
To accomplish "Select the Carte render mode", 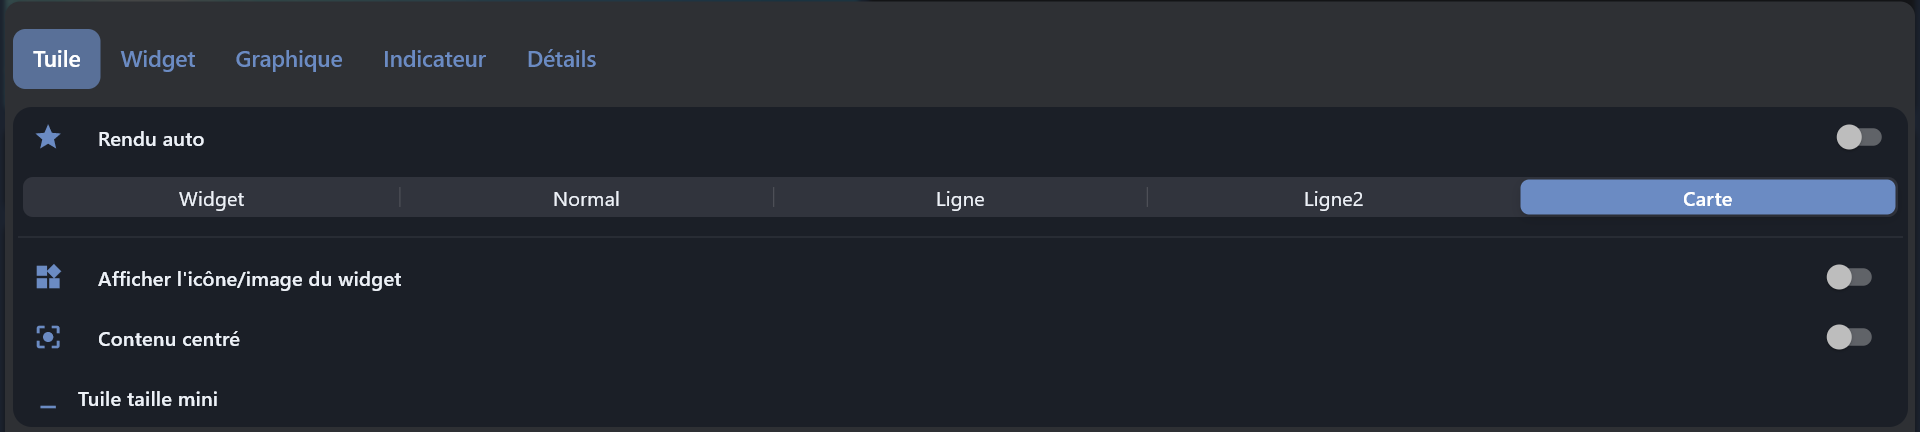I will [x=1707, y=198].
